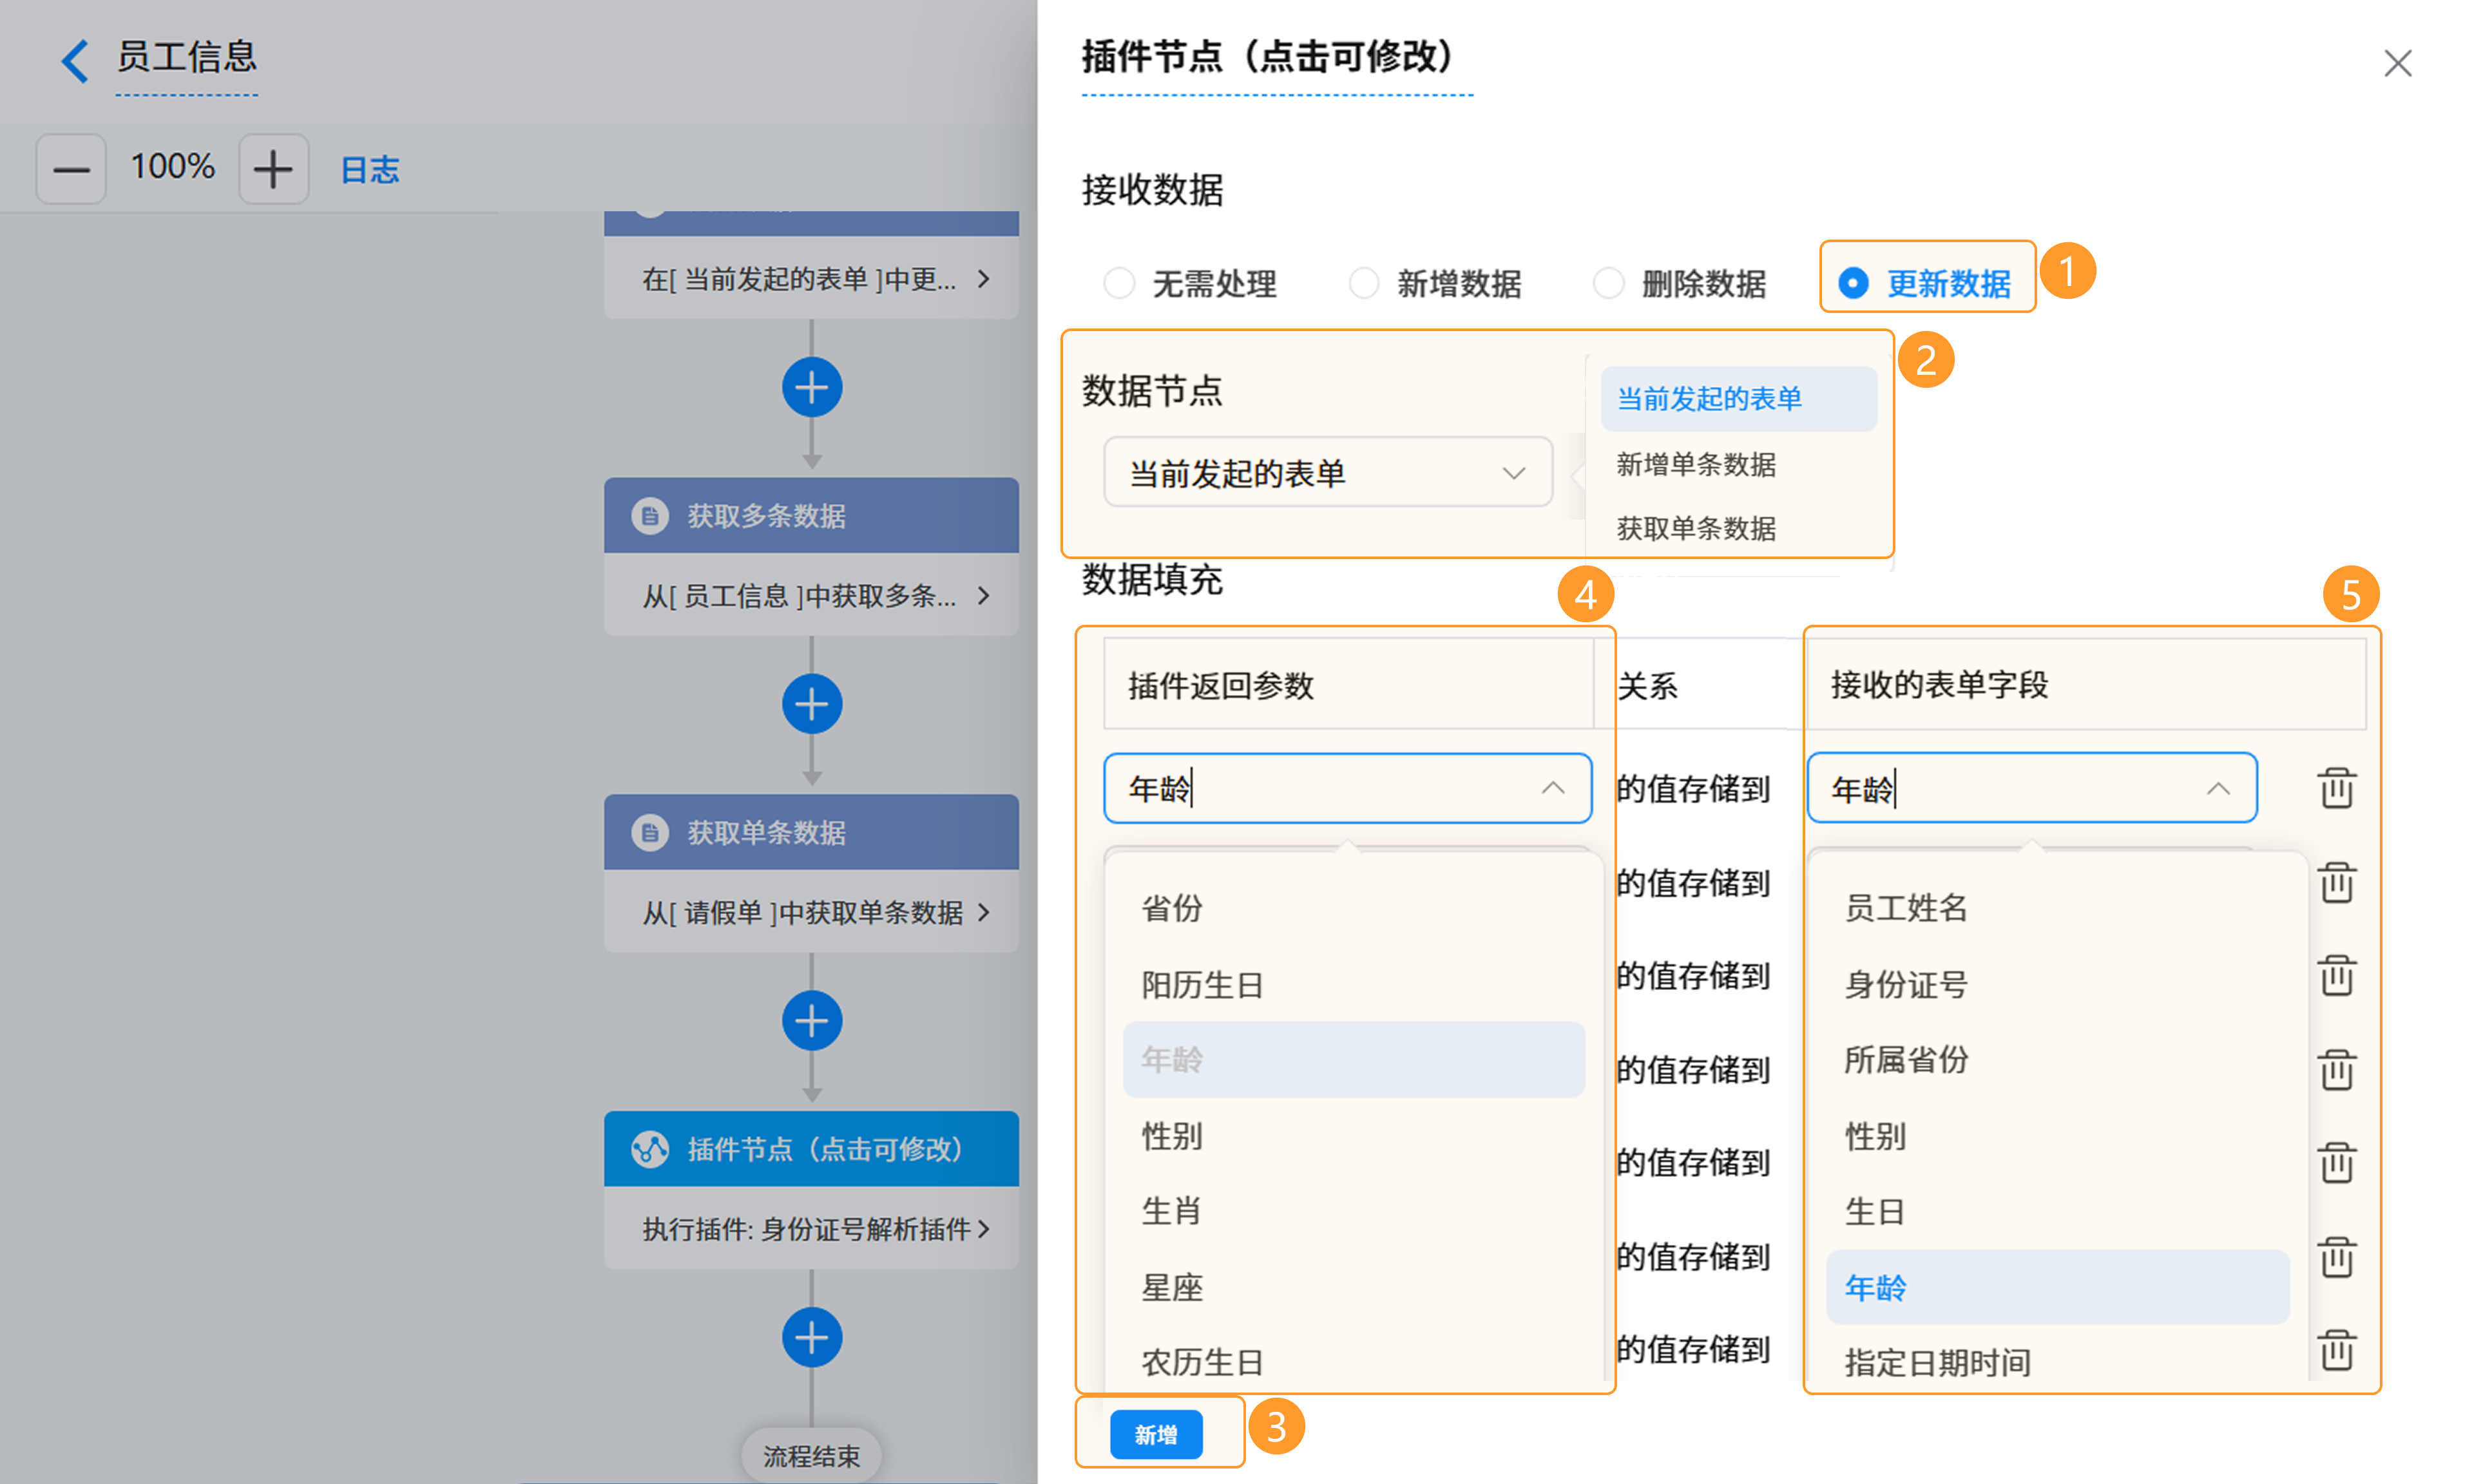
Task: Open the 插件节点(点击可修改) node header
Action: click(811, 1149)
